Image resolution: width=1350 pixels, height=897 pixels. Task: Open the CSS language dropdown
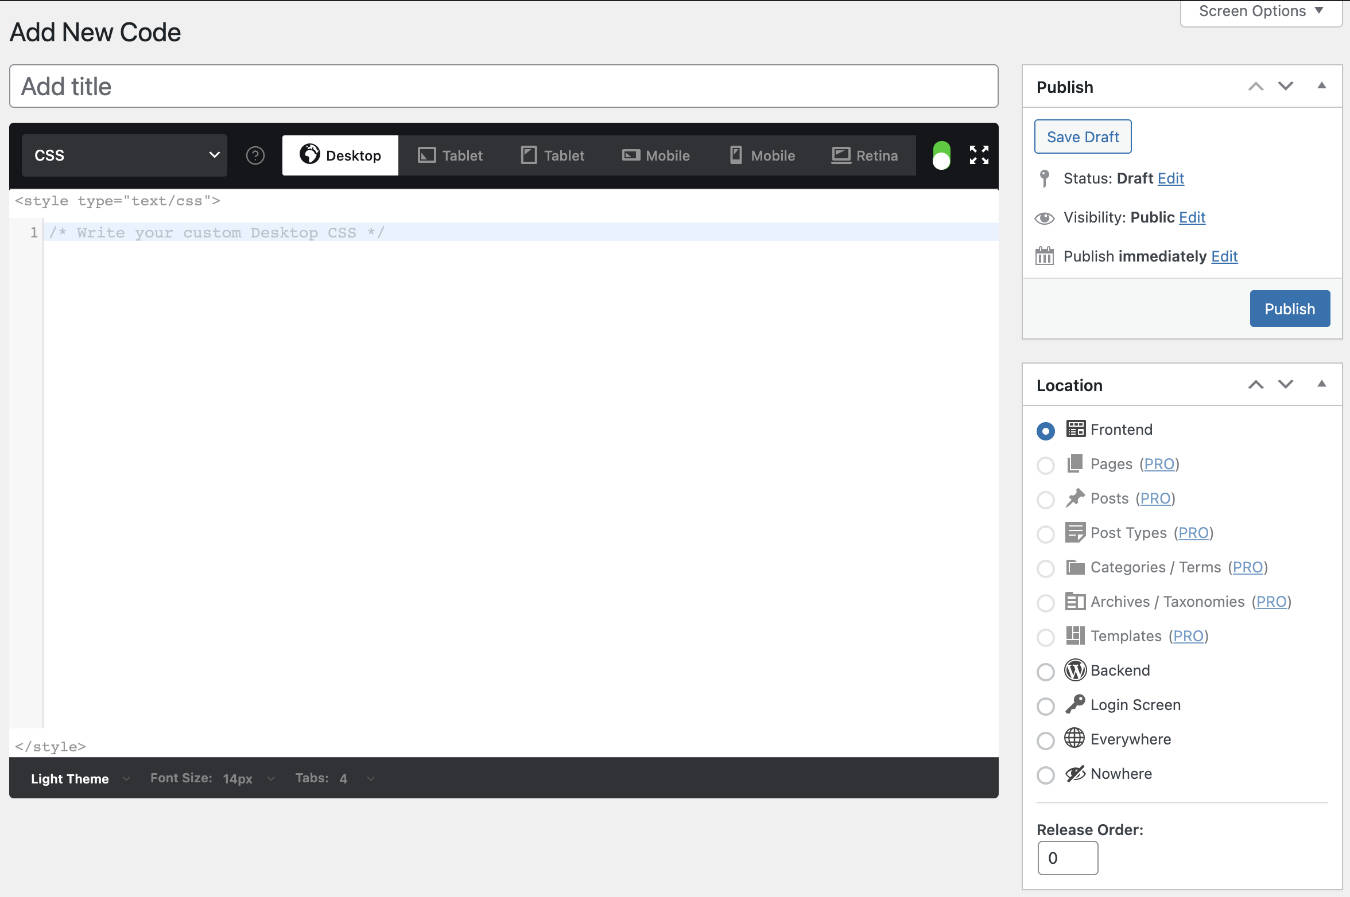[x=123, y=155]
